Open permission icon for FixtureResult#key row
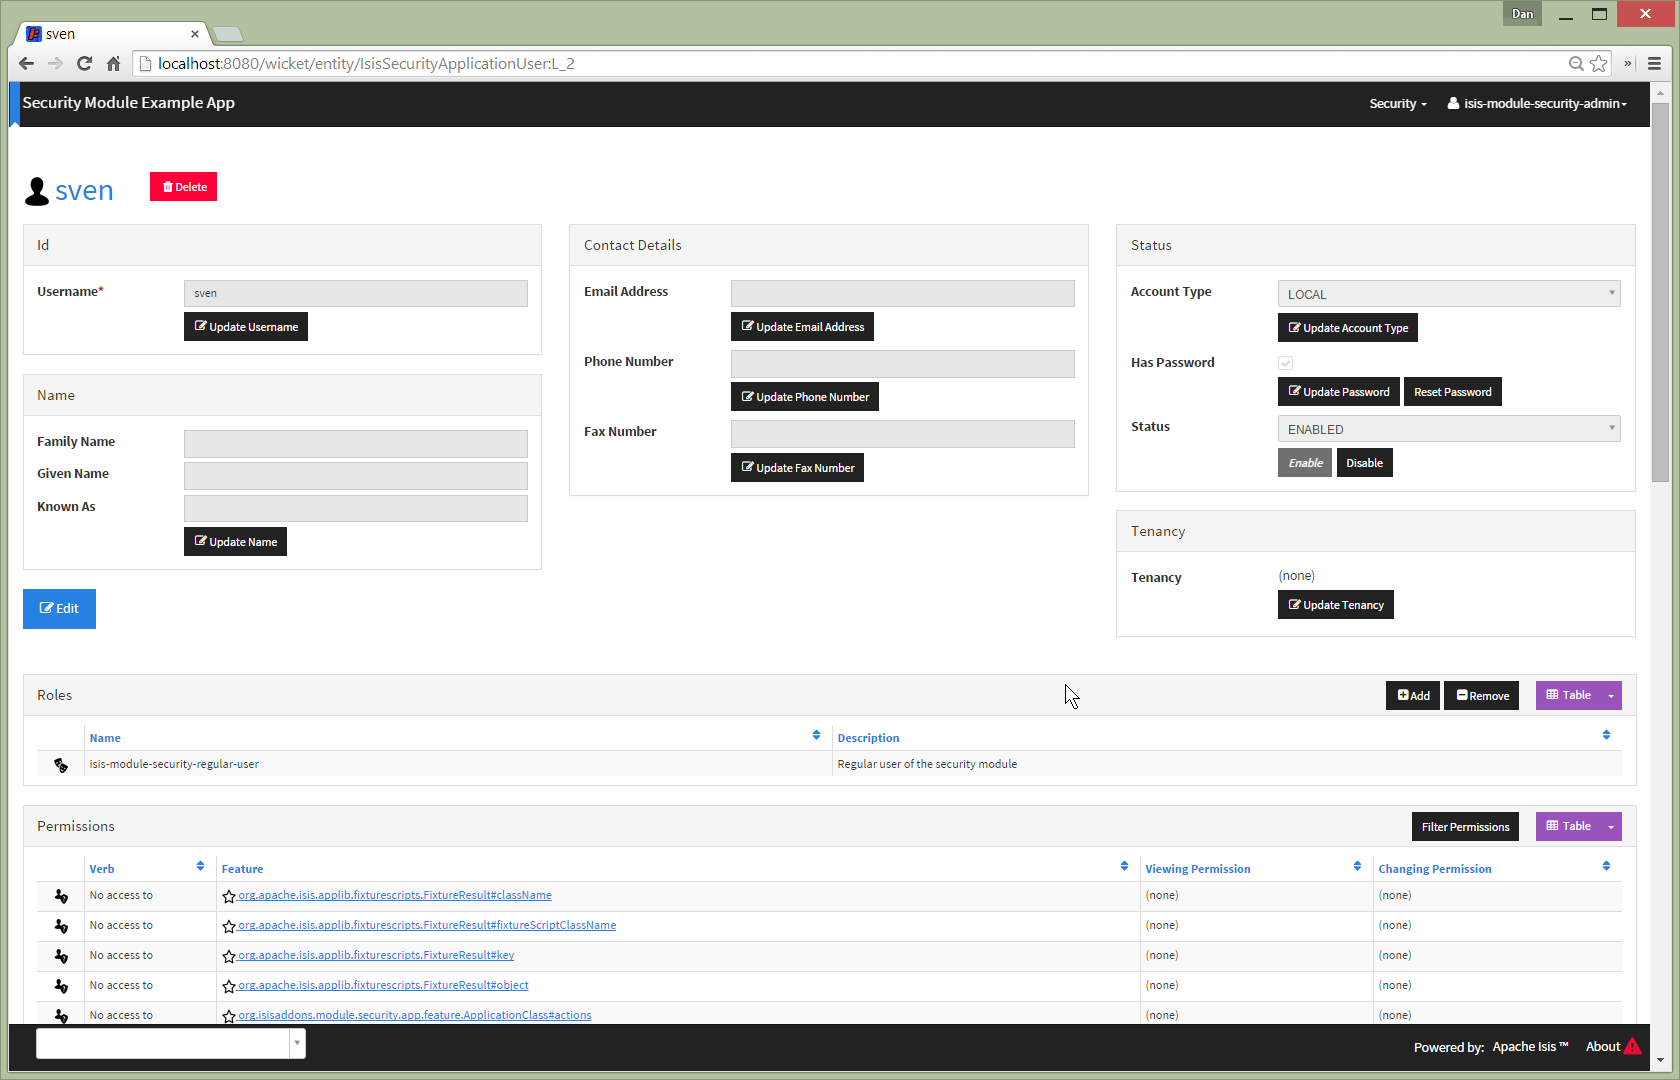This screenshot has width=1680, height=1080. (61, 956)
